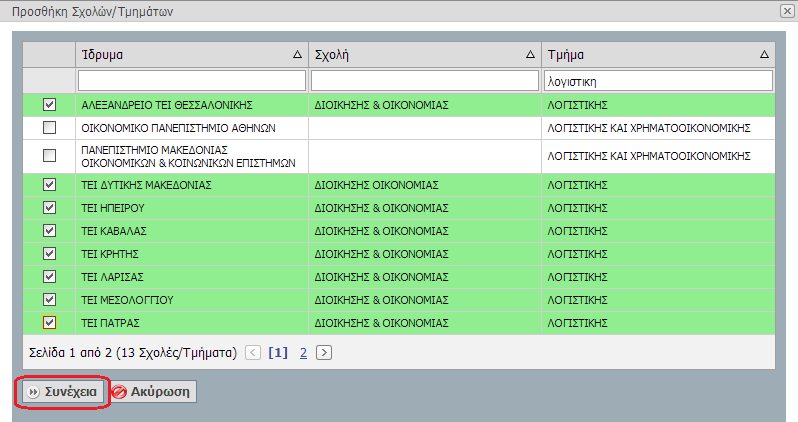Click ΔΙΟΙΚΗΣΗΣ & ΟΙΚΟΝΟΜΙΑΣ in ΤΕΙ ΛΑΡΙΣΑΣ row
This screenshot has width=798, height=422.
click(x=425, y=276)
